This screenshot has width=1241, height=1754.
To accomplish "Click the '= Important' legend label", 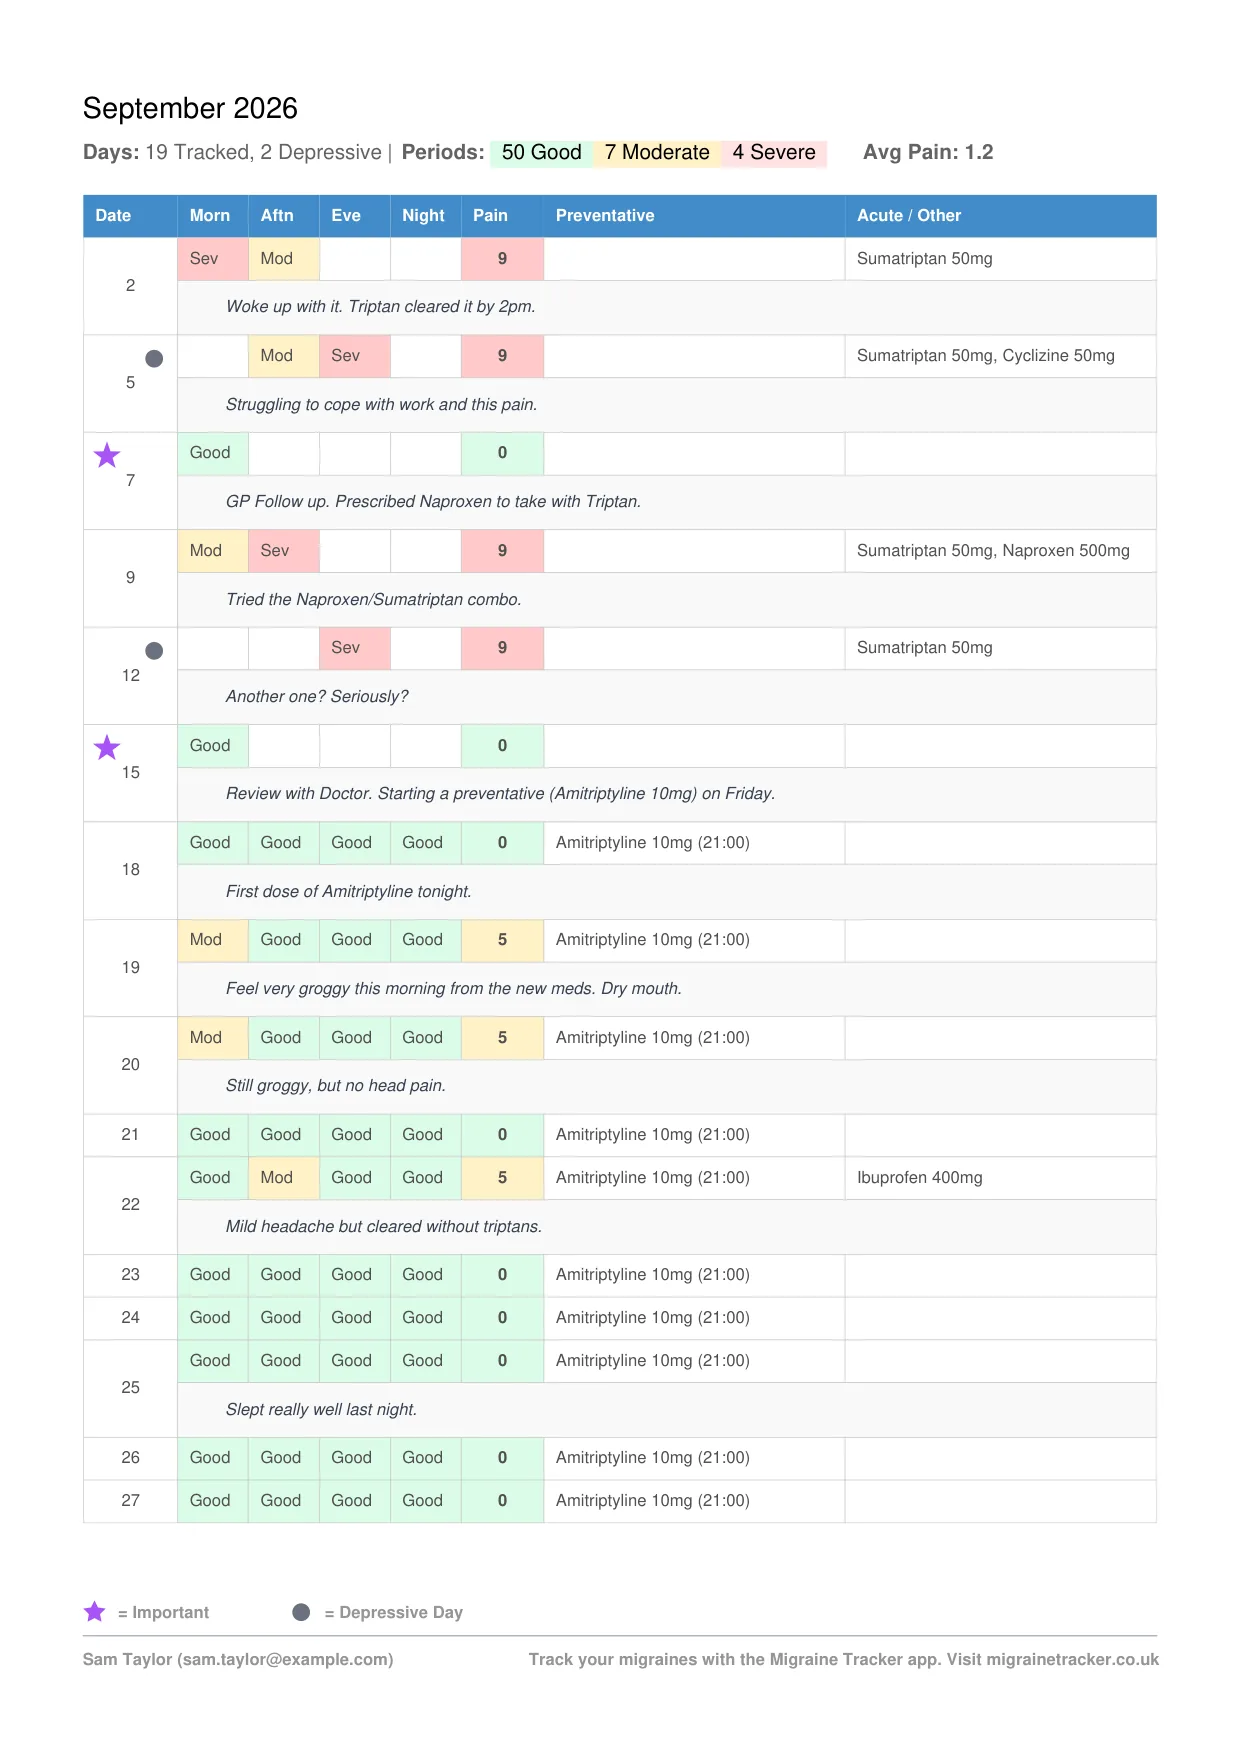I will coord(164,1613).
